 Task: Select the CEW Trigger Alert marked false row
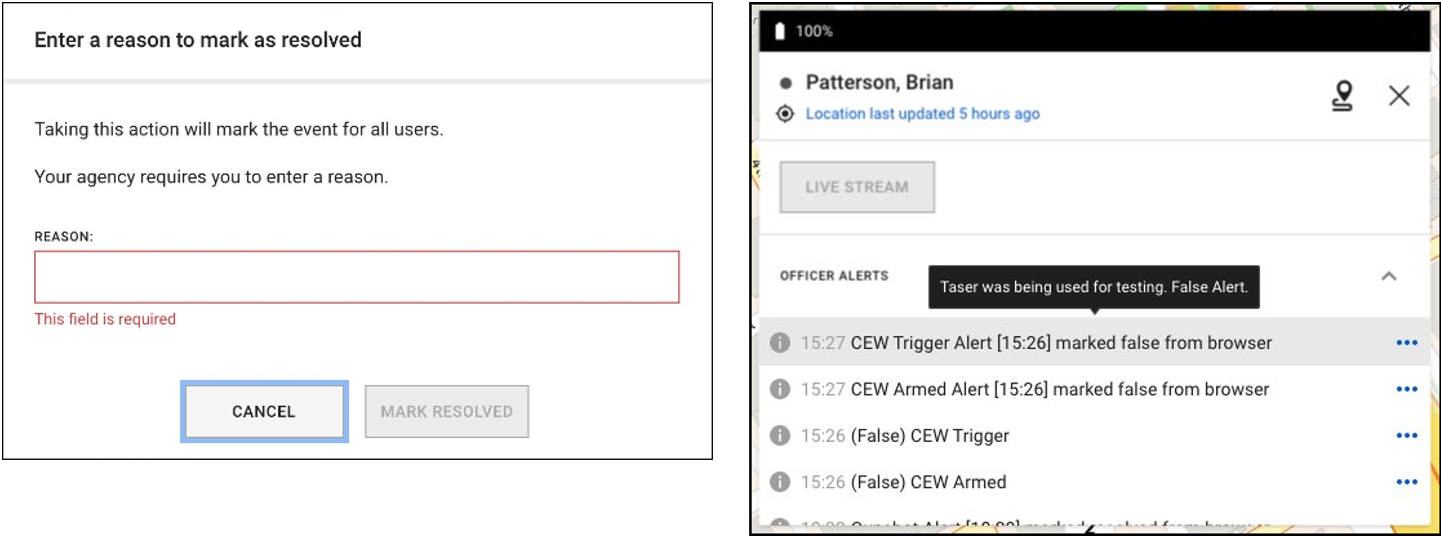1060,343
